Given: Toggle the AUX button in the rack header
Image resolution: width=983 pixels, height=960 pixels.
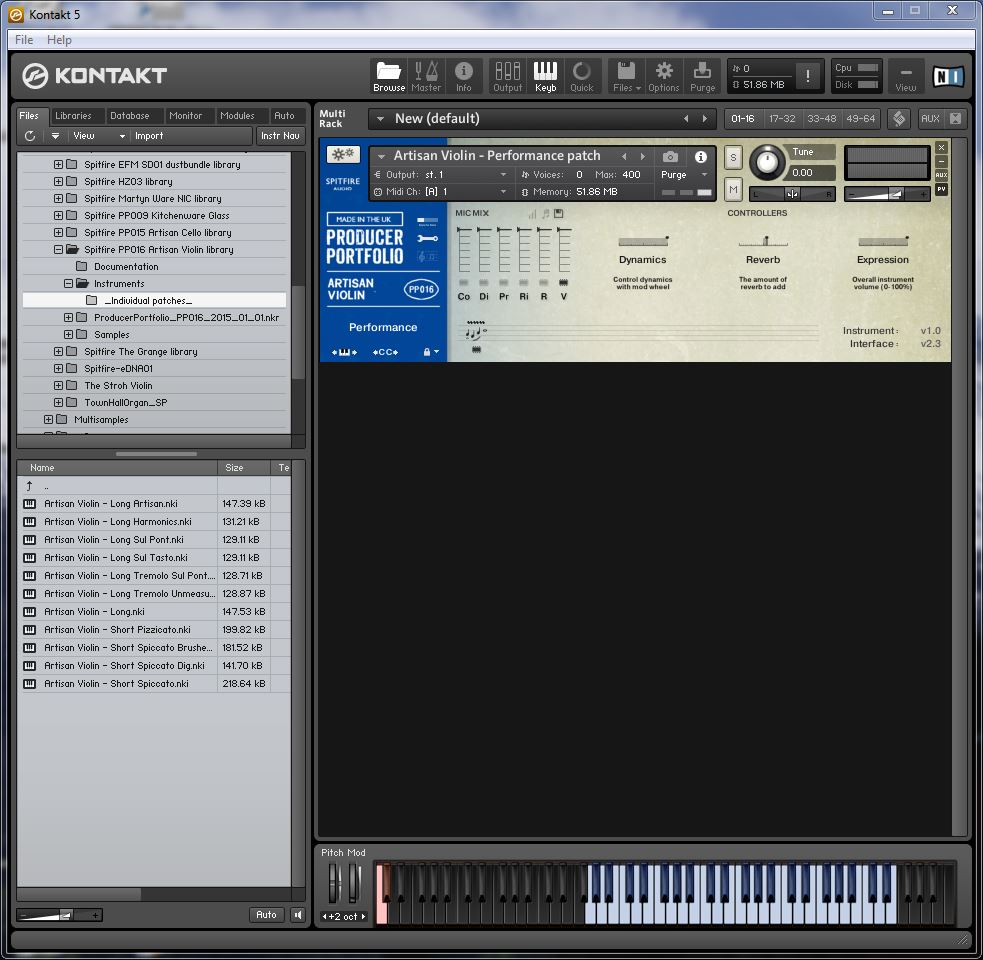Looking at the screenshot, I should (x=930, y=119).
